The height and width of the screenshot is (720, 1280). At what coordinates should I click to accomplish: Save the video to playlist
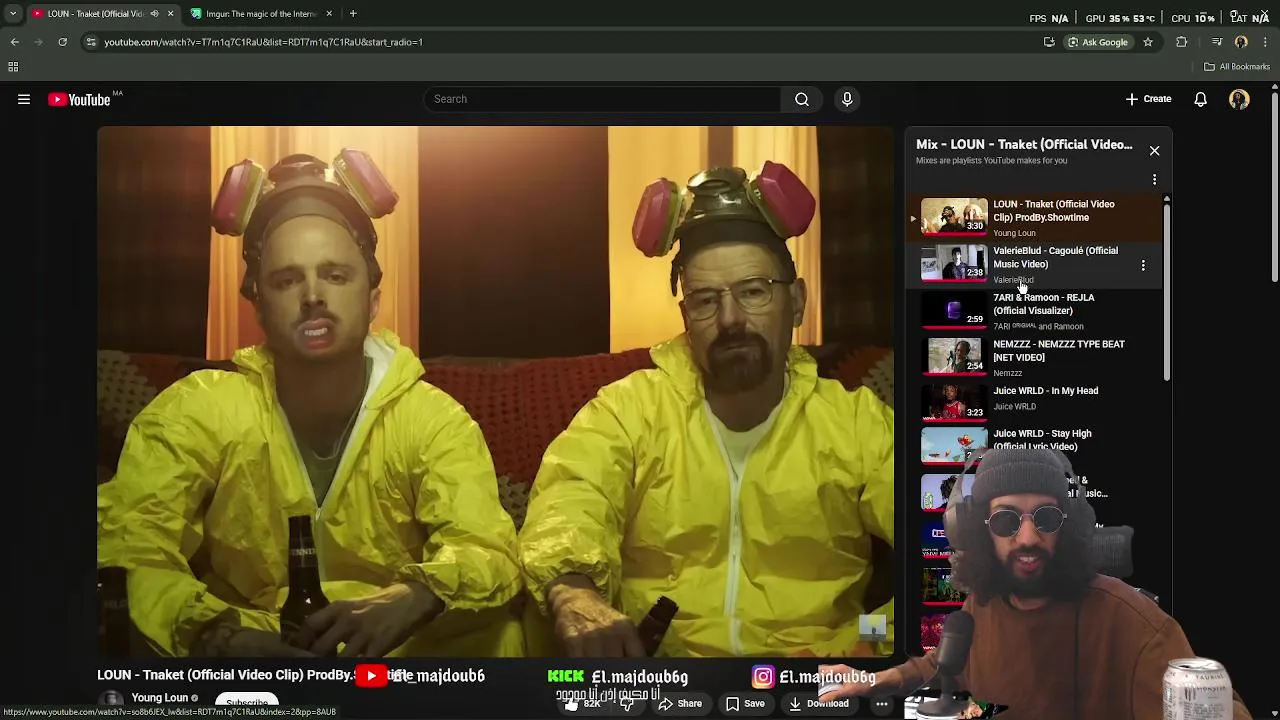pos(746,704)
